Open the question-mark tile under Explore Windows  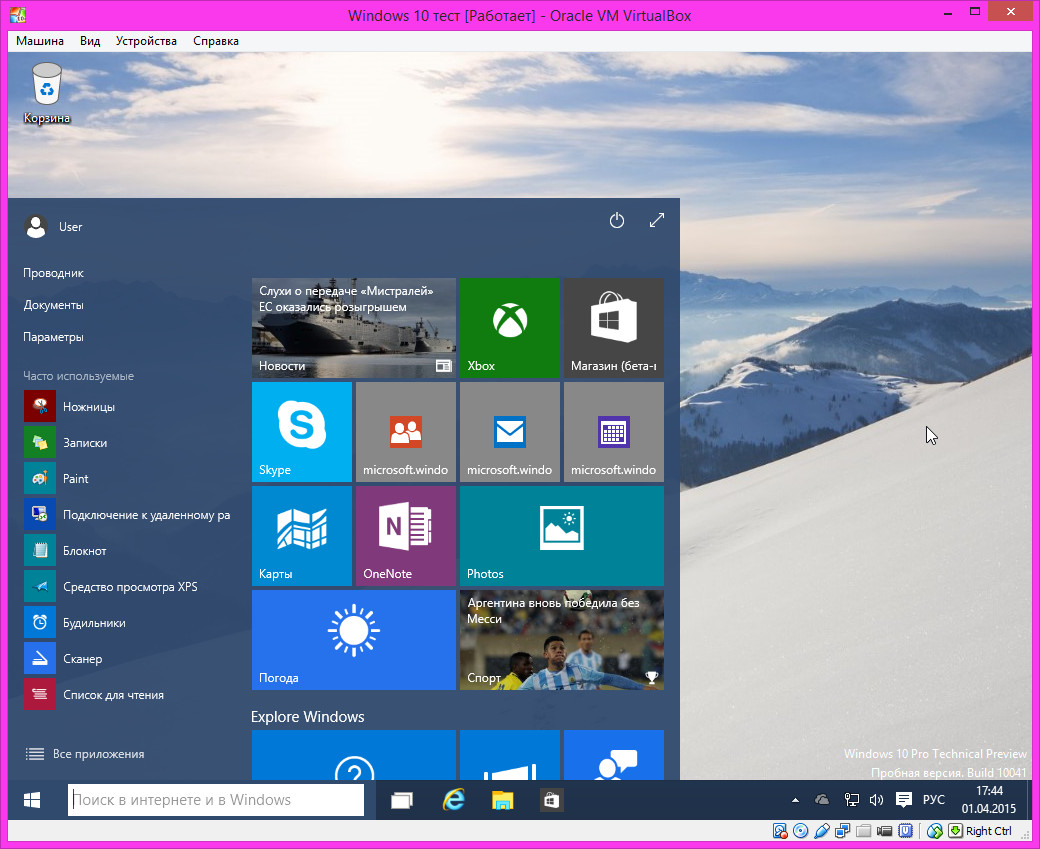pos(354,755)
